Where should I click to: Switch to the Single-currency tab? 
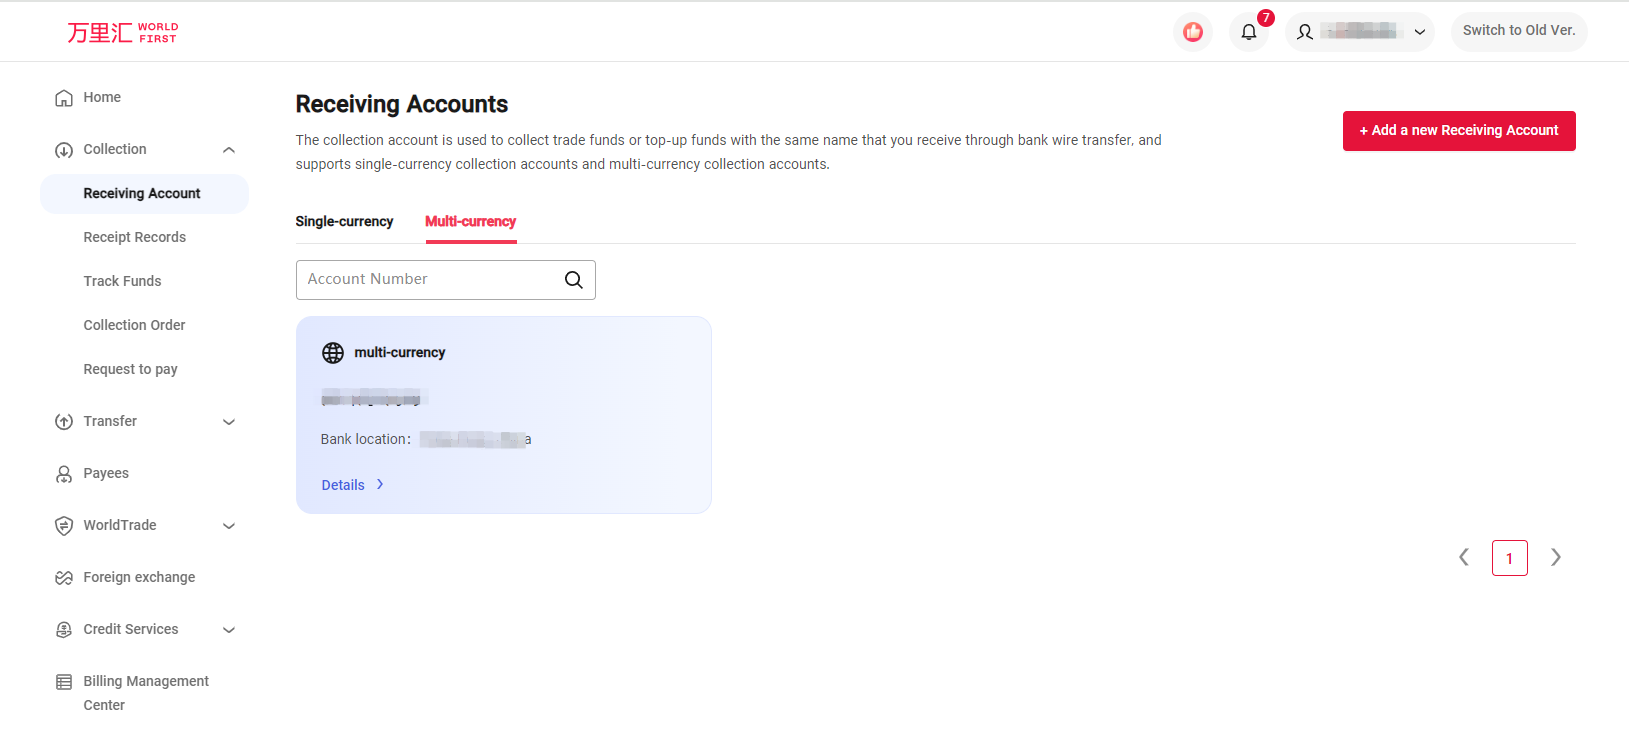pos(344,222)
